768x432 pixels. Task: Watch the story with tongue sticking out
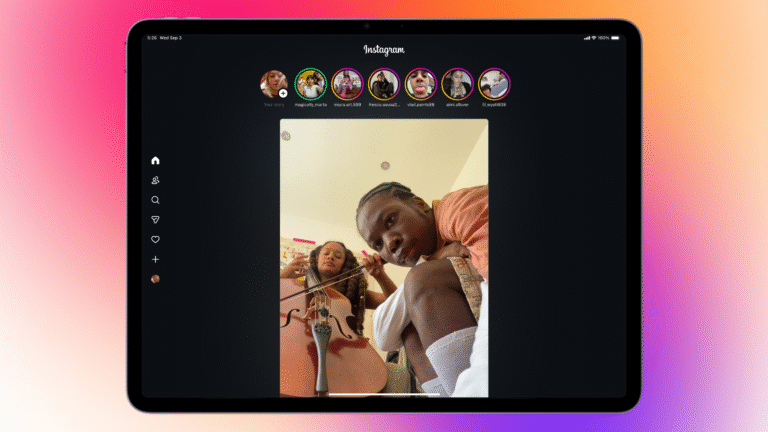tap(421, 83)
